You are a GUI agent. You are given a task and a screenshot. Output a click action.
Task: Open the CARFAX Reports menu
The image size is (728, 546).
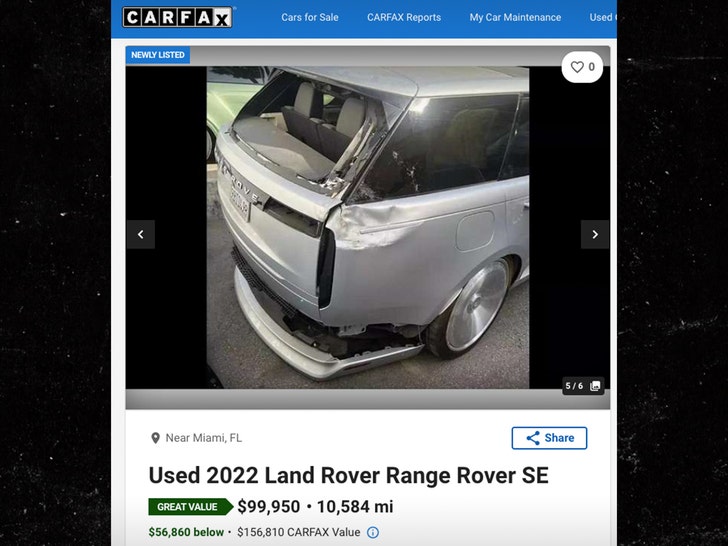404,18
